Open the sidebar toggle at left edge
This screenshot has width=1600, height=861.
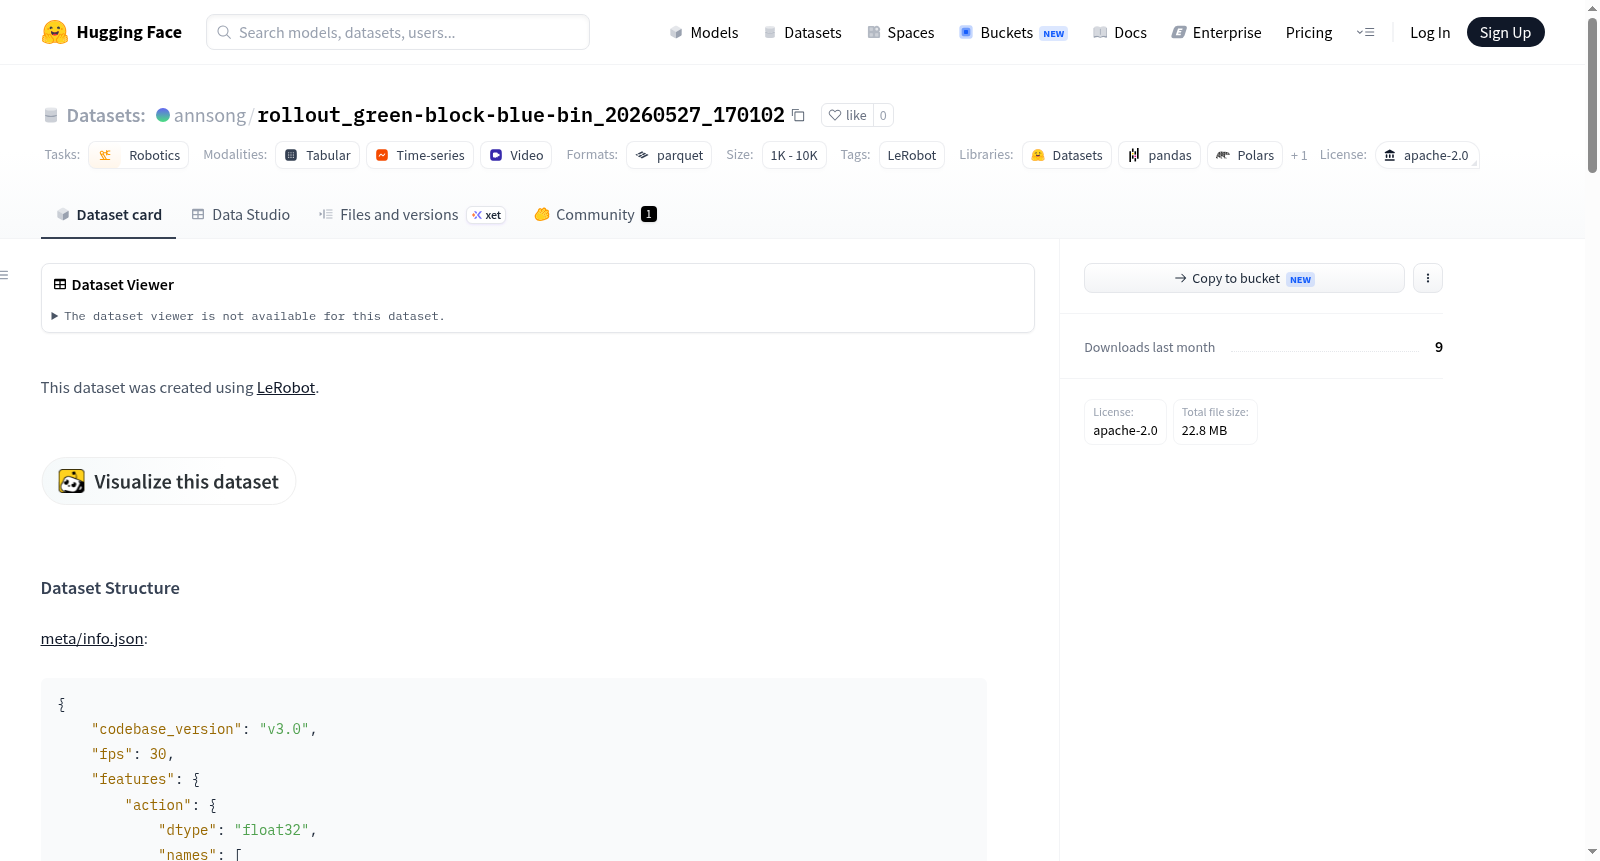tap(5, 275)
